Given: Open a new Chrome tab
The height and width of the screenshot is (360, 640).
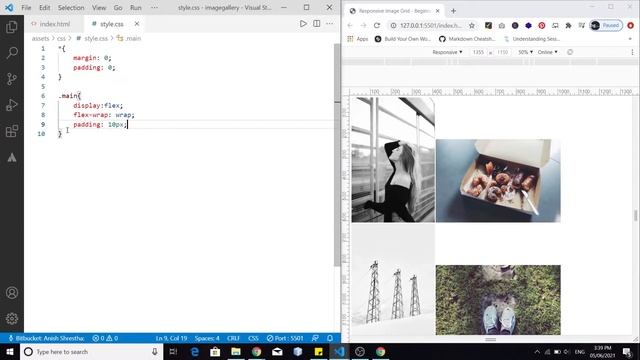Looking at the screenshot, I should click(453, 11).
